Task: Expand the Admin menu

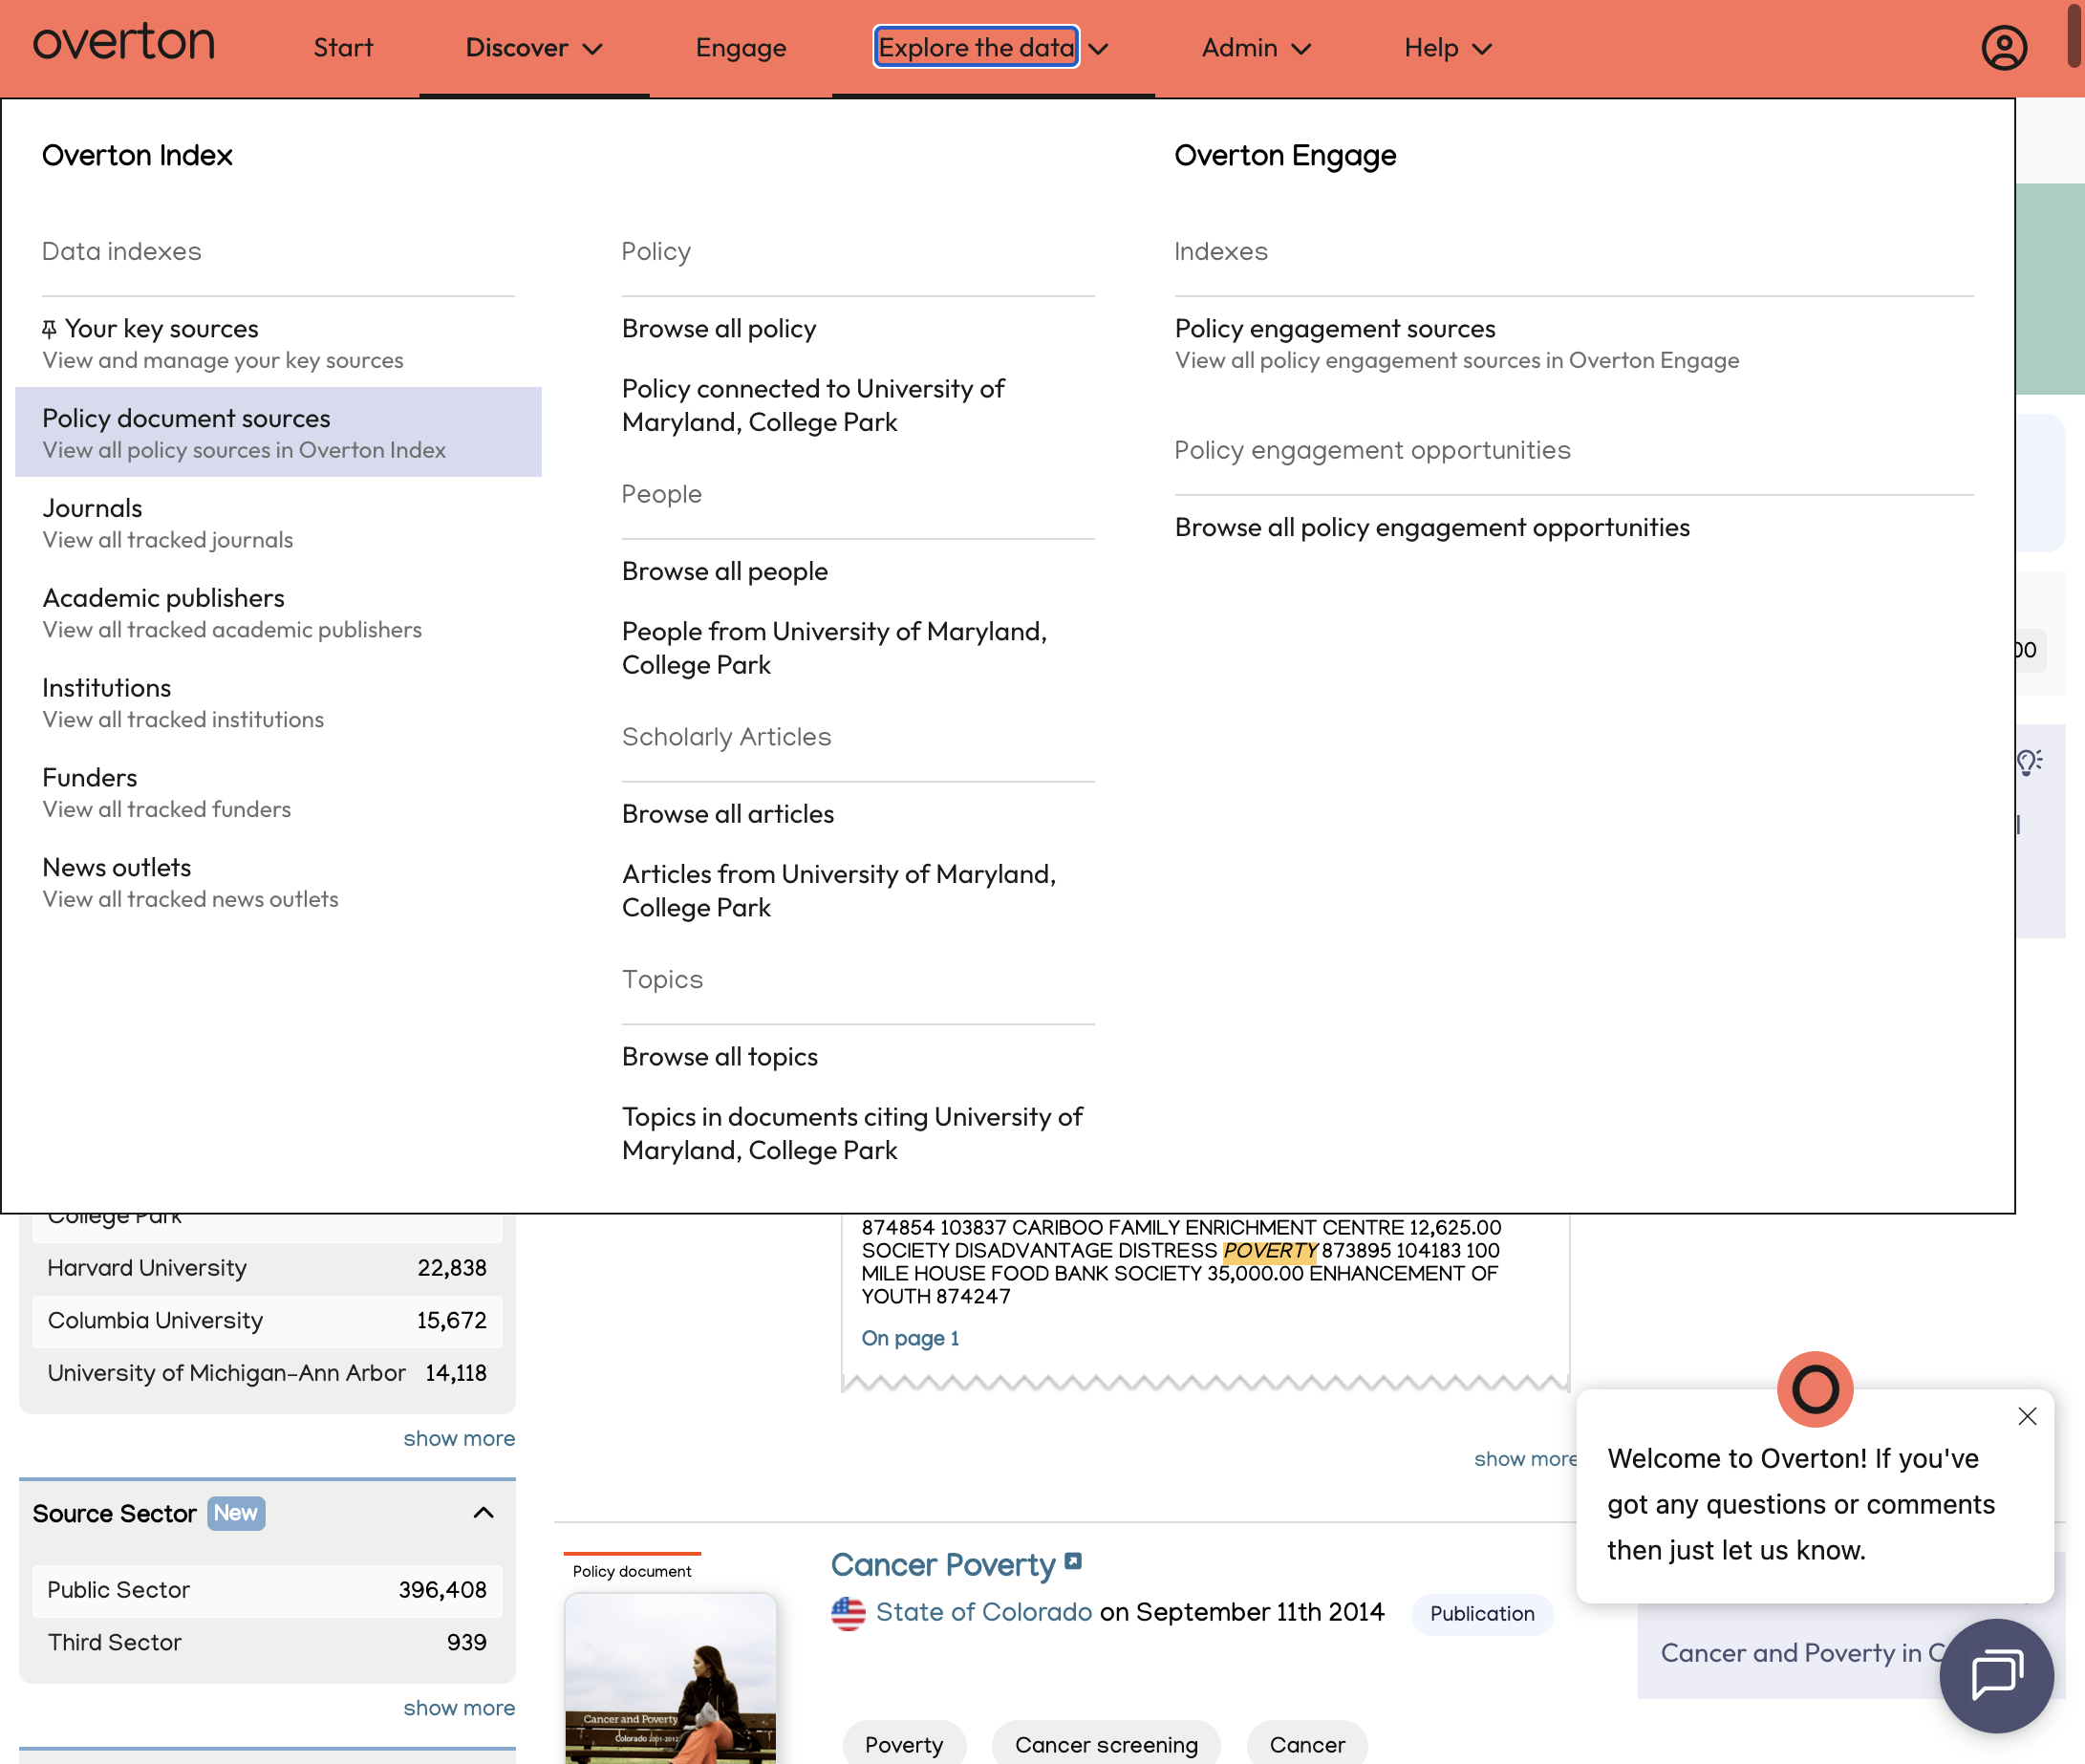Action: [1256, 48]
